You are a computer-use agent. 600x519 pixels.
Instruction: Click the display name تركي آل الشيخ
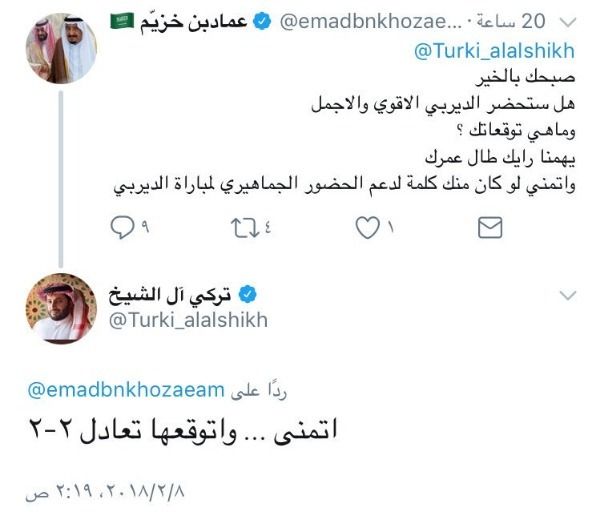pyautogui.click(x=170, y=295)
